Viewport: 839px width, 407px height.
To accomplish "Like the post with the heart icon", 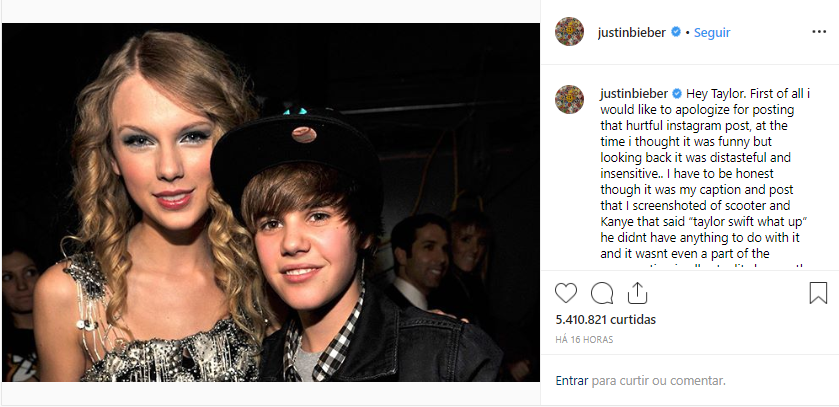I will [x=566, y=293].
